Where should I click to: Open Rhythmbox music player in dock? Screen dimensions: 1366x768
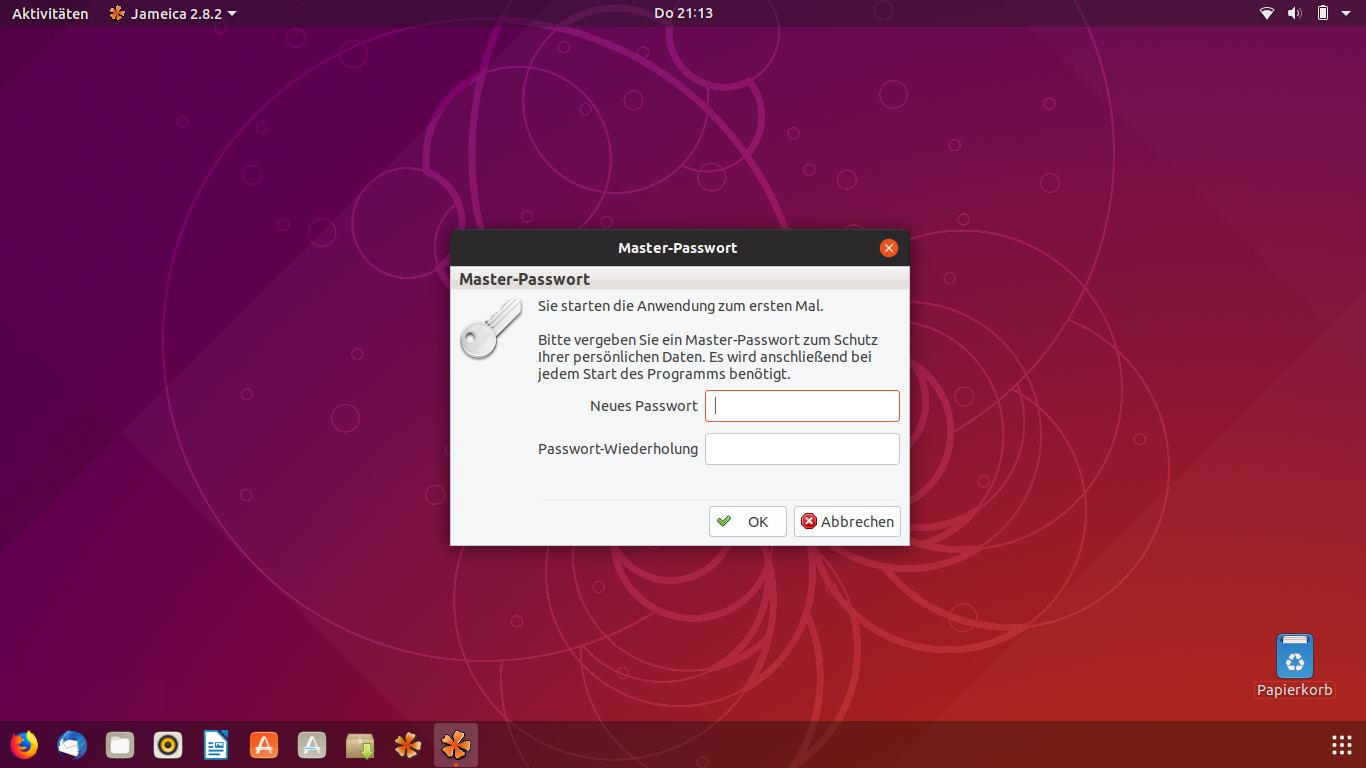168,745
